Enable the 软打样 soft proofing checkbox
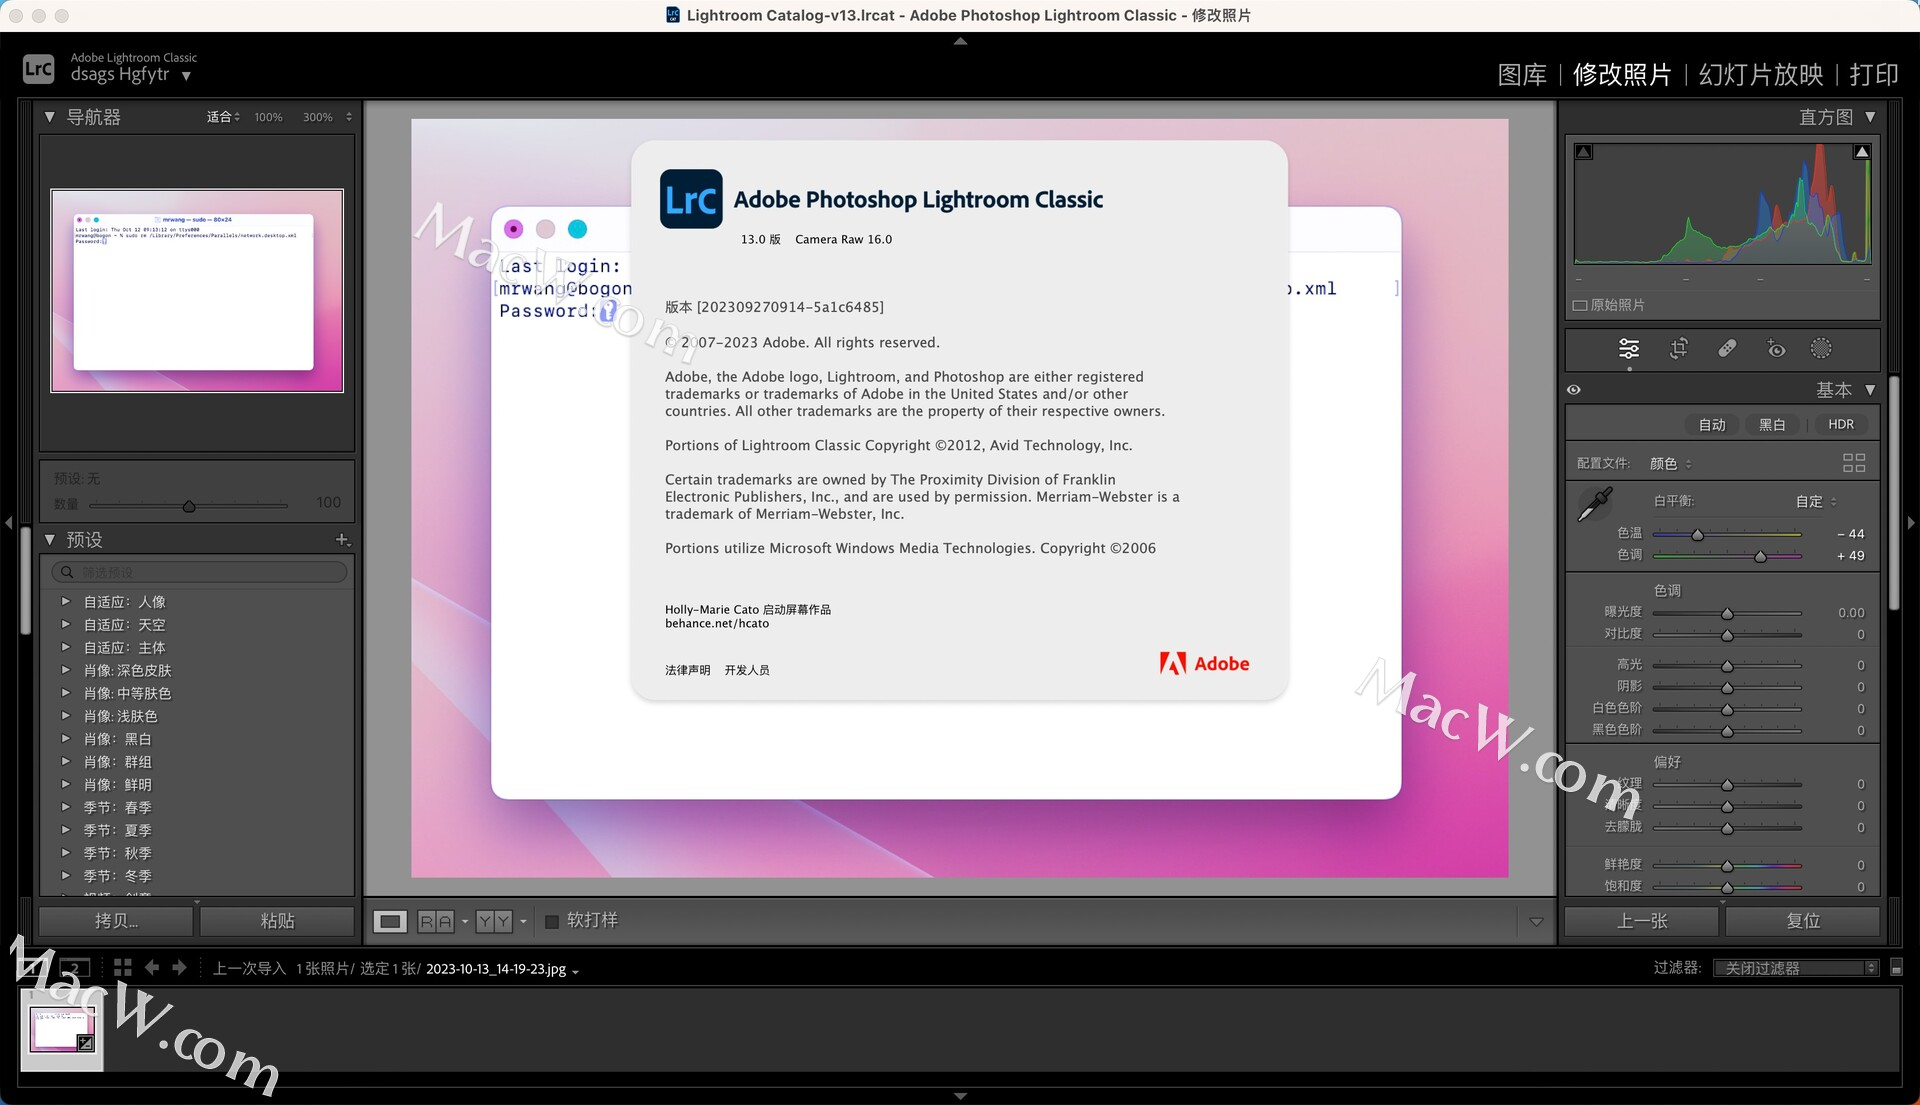 pyautogui.click(x=551, y=921)
